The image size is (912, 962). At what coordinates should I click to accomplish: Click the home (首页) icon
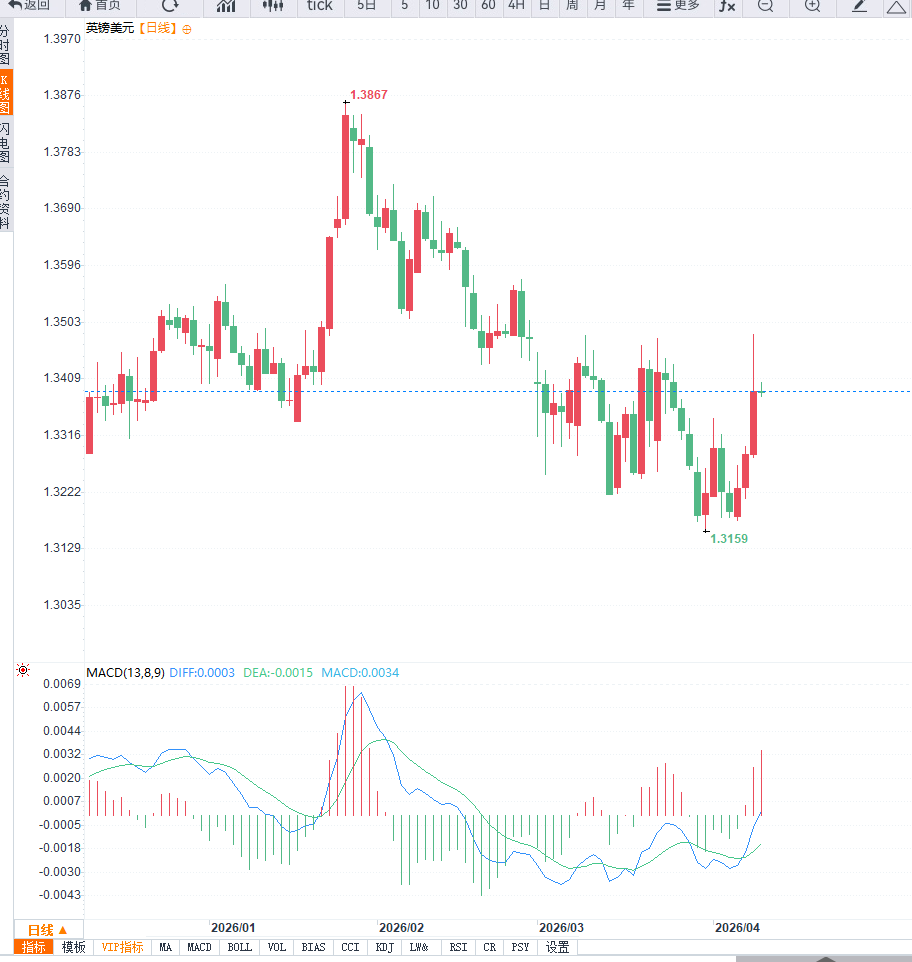coord(99,6)
